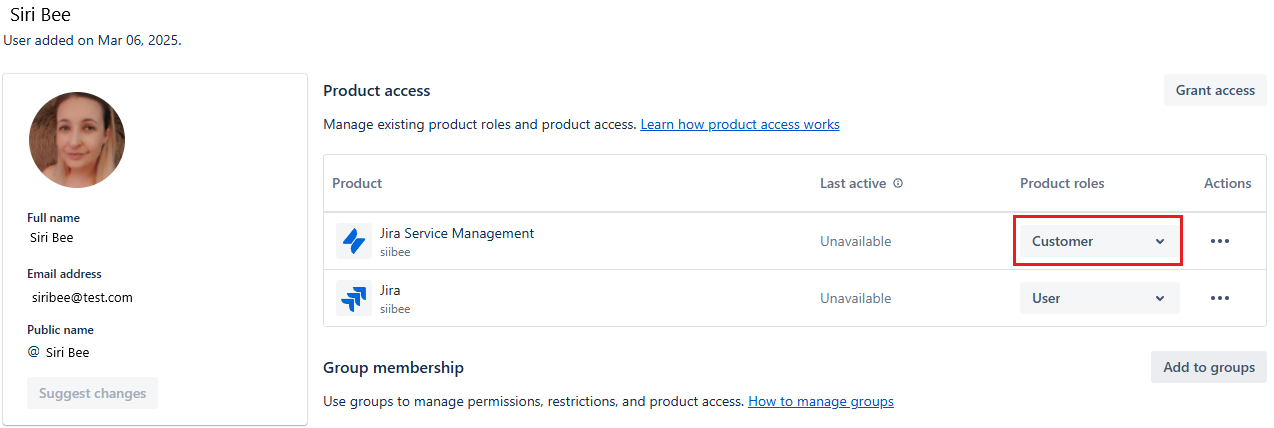Click the siribee@test.com email address
This screenshot has height=428, width=1274.
(82, 297)
